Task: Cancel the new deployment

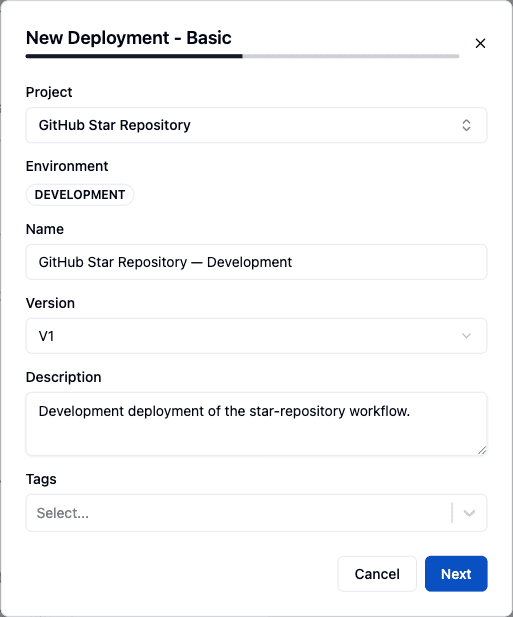Action: pyautogui.click(x=377, y=574)
